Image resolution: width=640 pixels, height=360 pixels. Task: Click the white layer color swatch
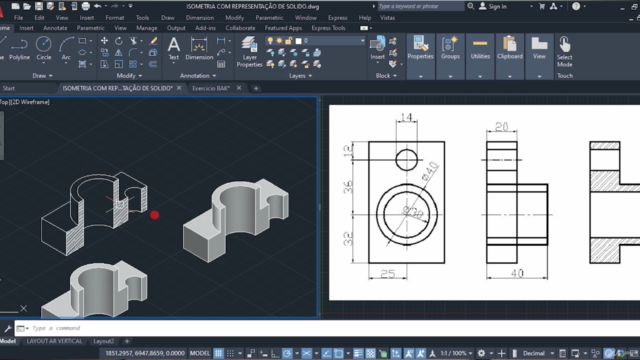coord(298,41)
